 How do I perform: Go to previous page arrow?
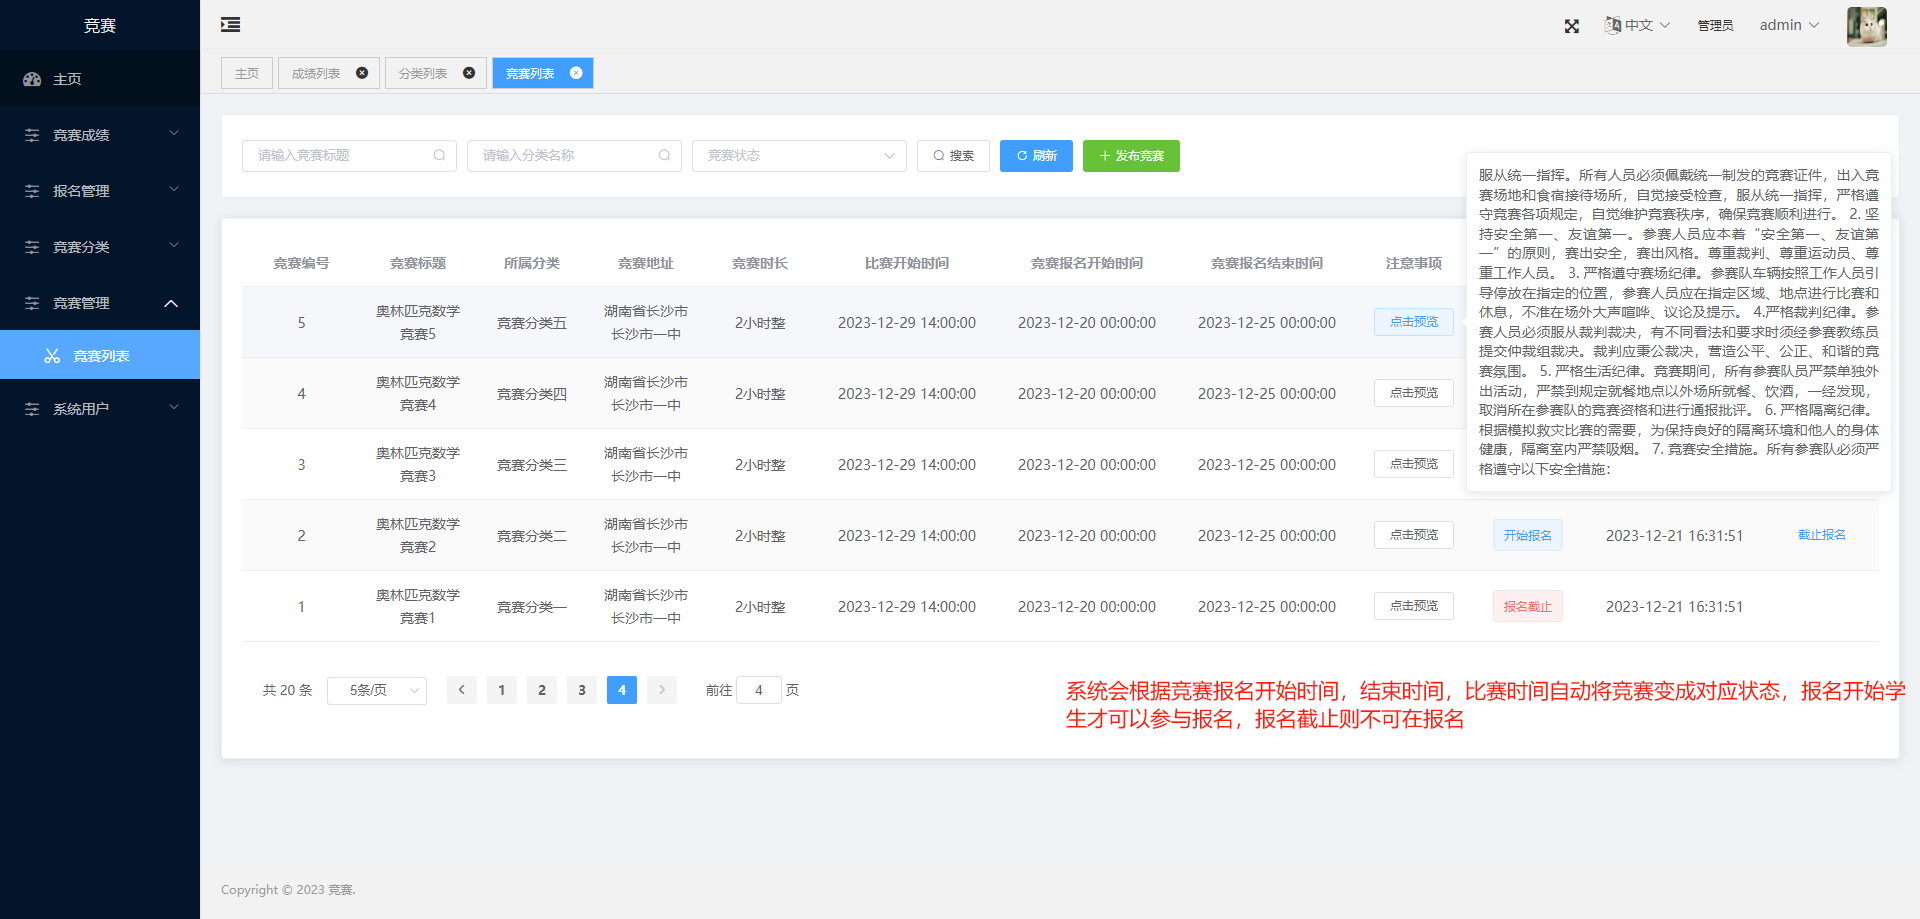point(462,690)
